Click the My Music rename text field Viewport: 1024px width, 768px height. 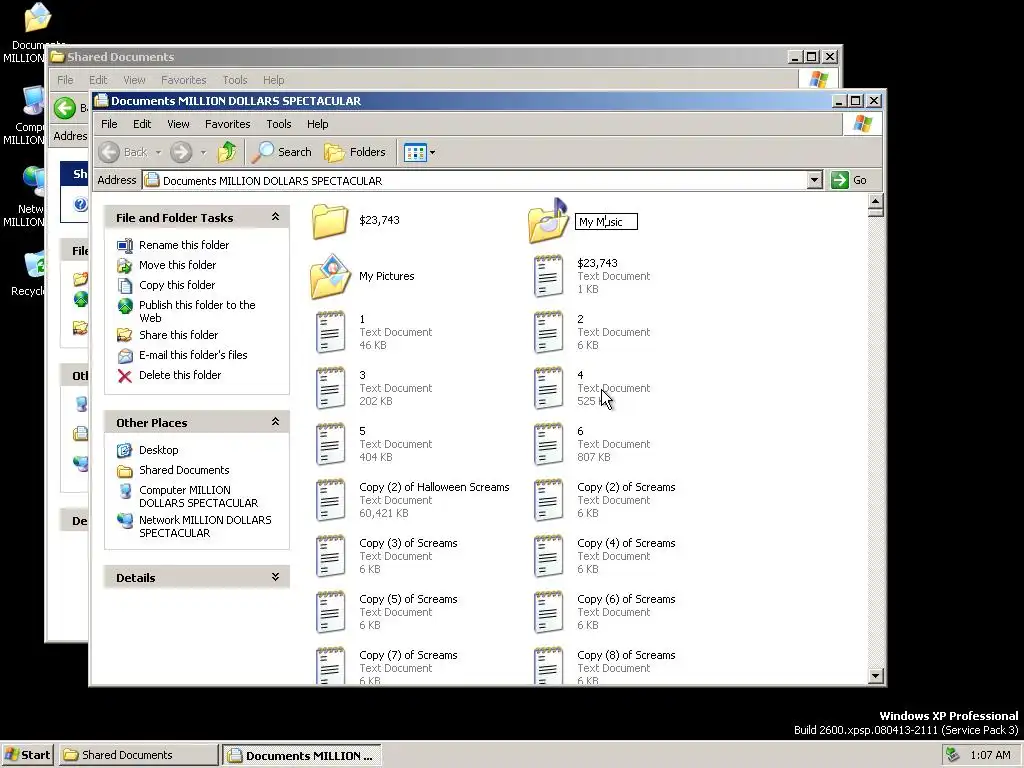(x=606, y=222)
